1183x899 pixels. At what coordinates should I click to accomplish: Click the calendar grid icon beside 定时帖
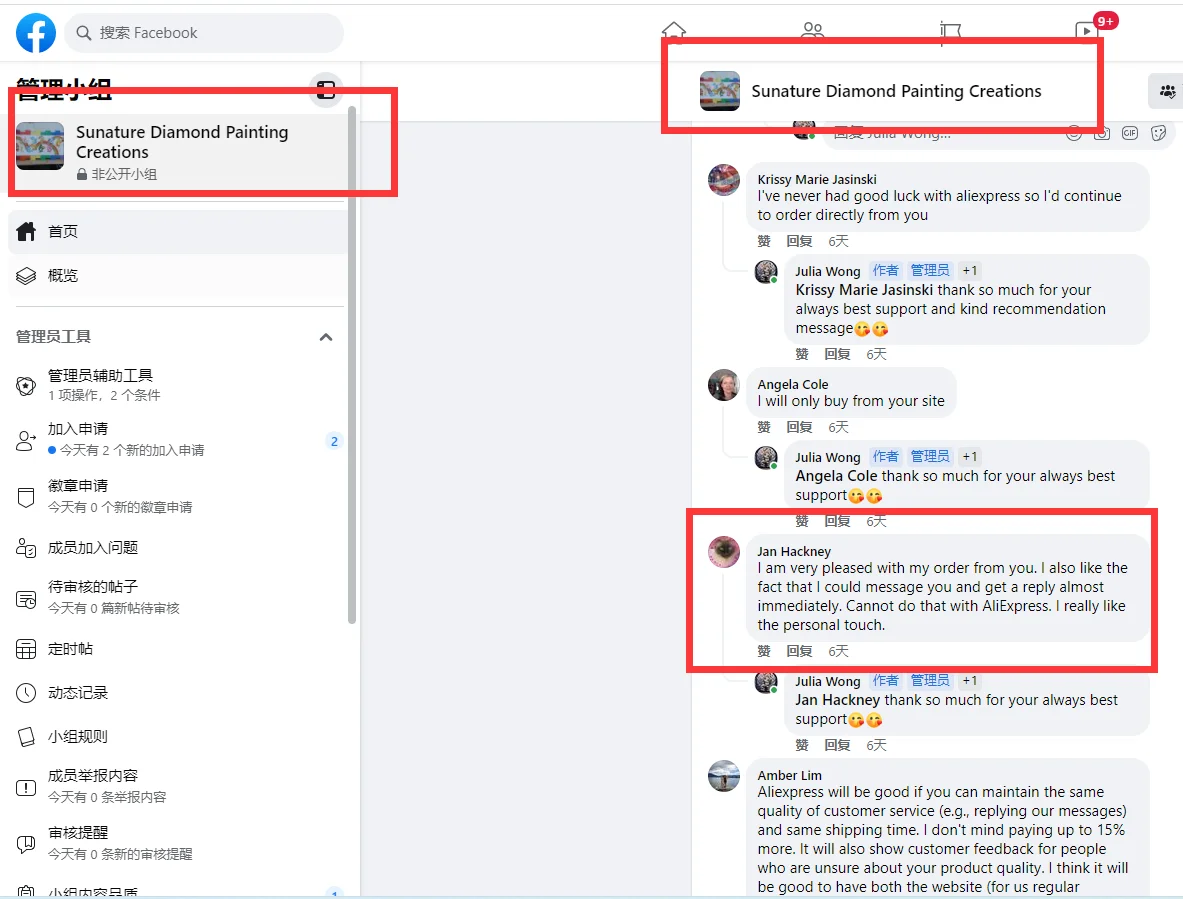point(26,649)
